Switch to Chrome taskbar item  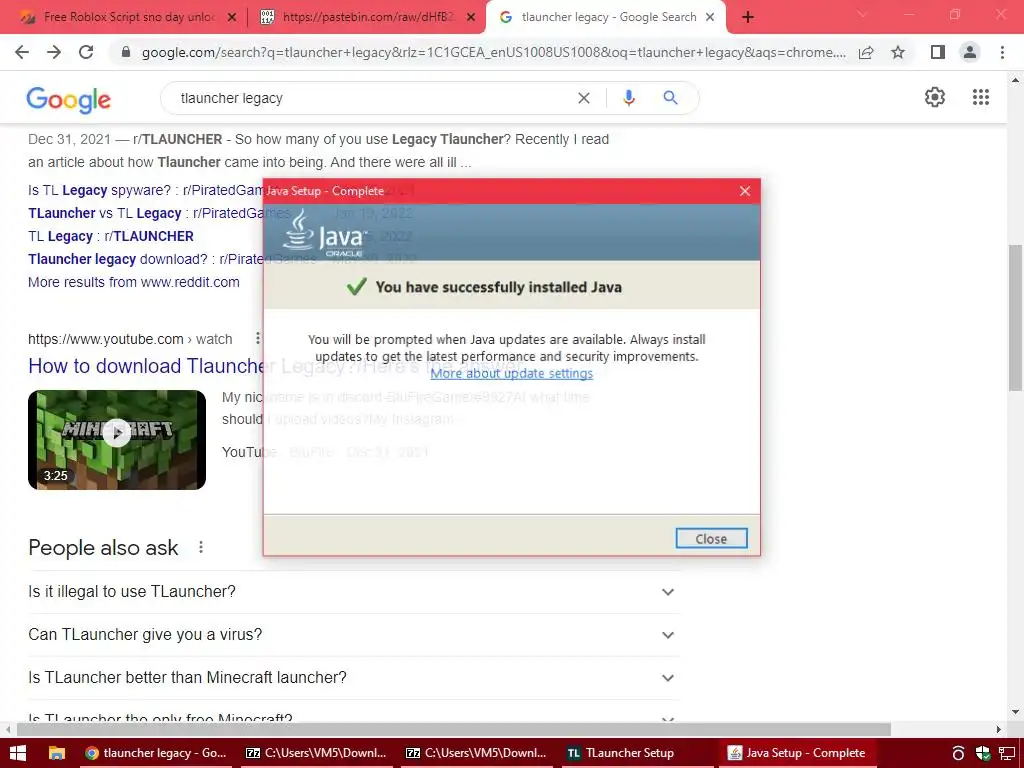pos(155,753)
